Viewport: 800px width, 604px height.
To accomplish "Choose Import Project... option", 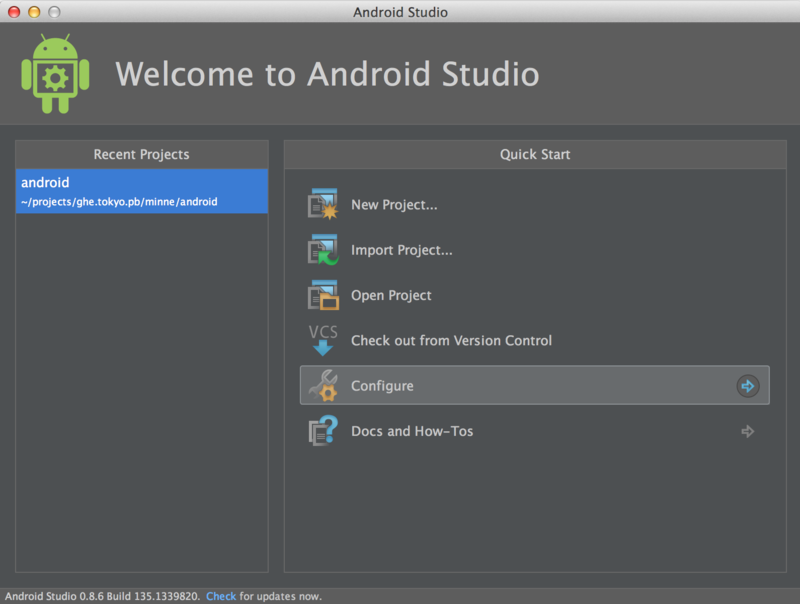I will pyautogui.click(x=402, y=250).
